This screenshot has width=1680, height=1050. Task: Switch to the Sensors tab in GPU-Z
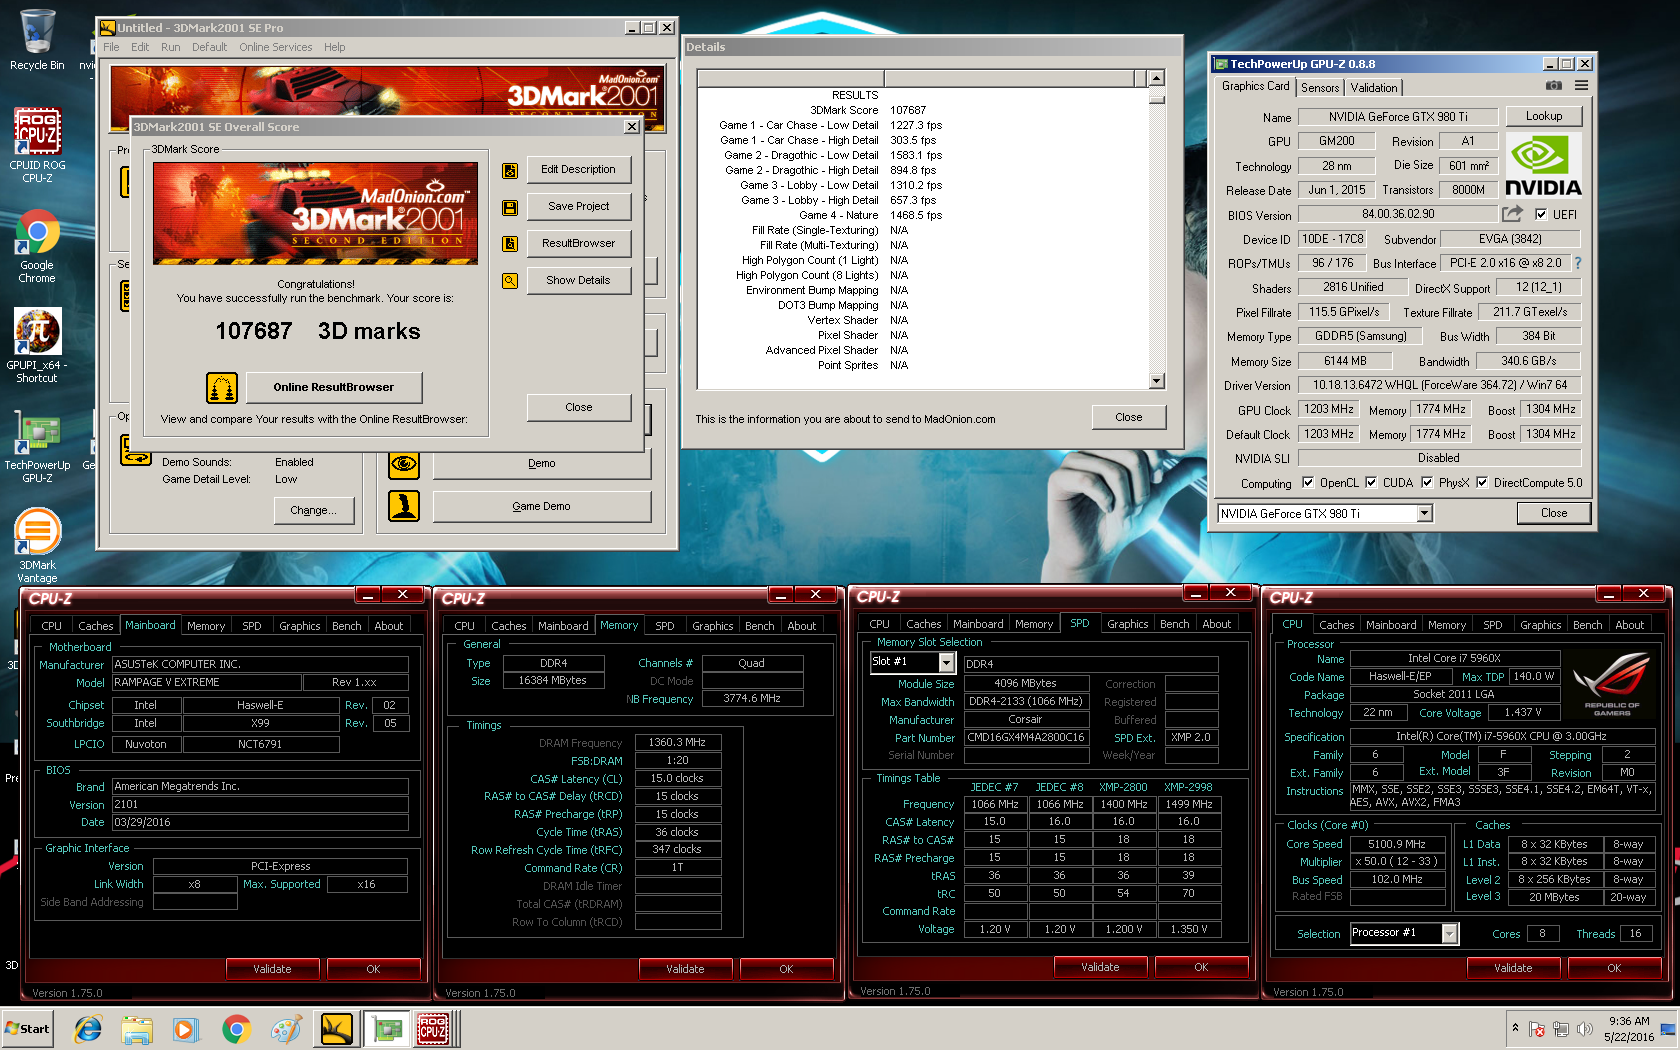click(x=1320, y=88)
